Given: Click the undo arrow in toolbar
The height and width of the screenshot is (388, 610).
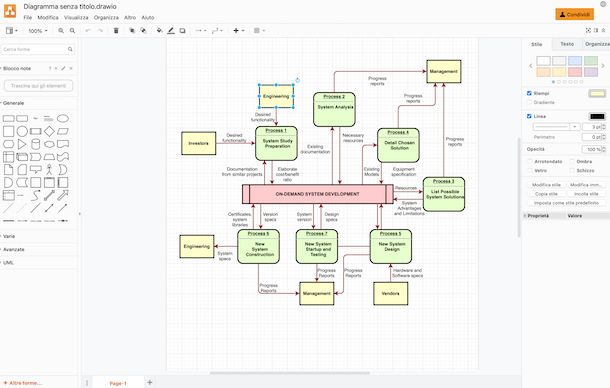Looking at the screenshot, I should (88, 30).
